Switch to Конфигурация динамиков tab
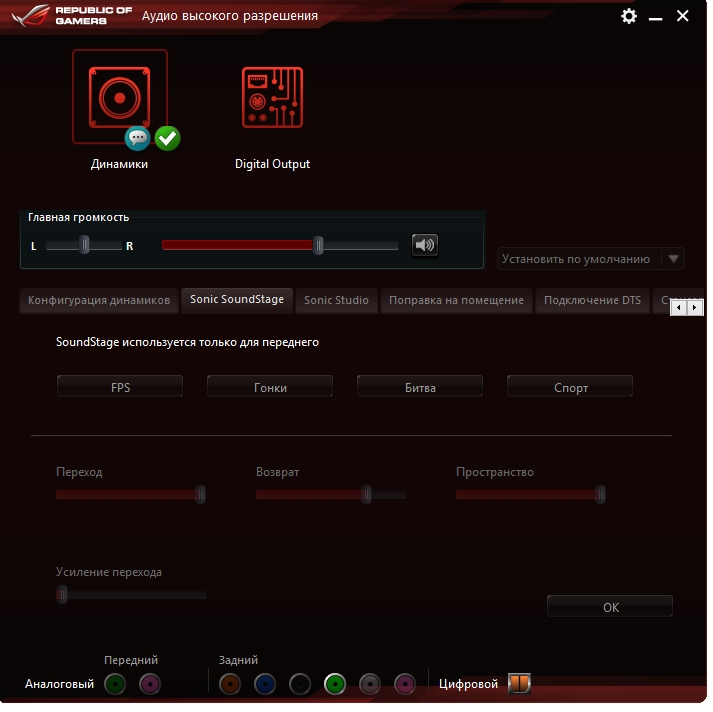Viewport: 713px width, 712px height. 99,301
